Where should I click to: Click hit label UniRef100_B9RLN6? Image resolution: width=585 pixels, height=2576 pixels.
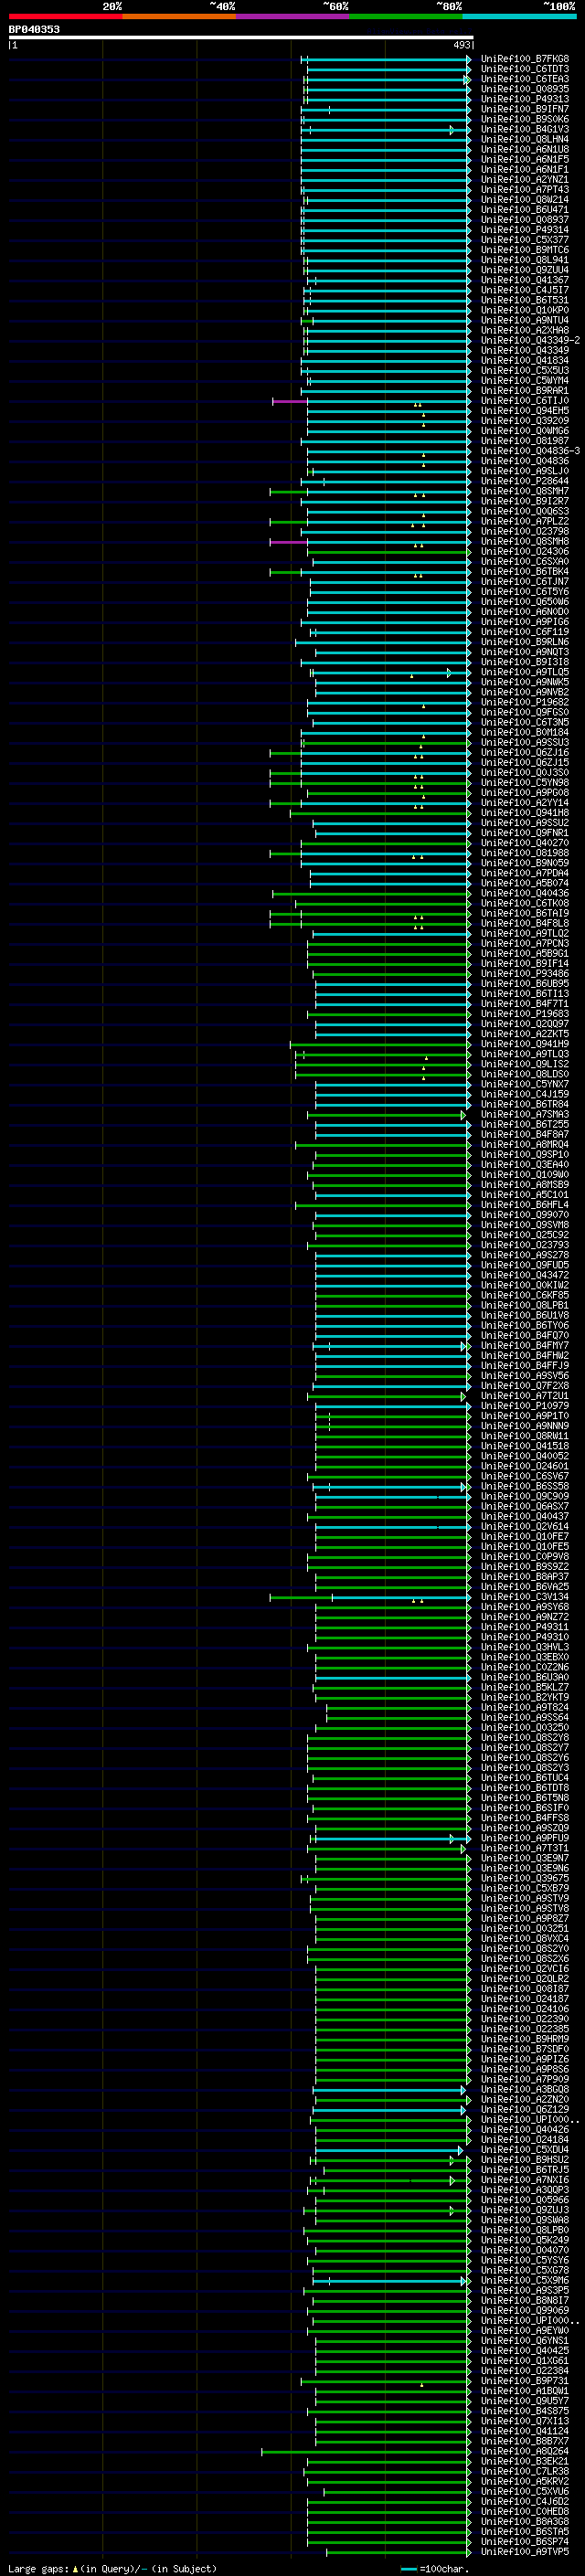click(x=525, y=642)
